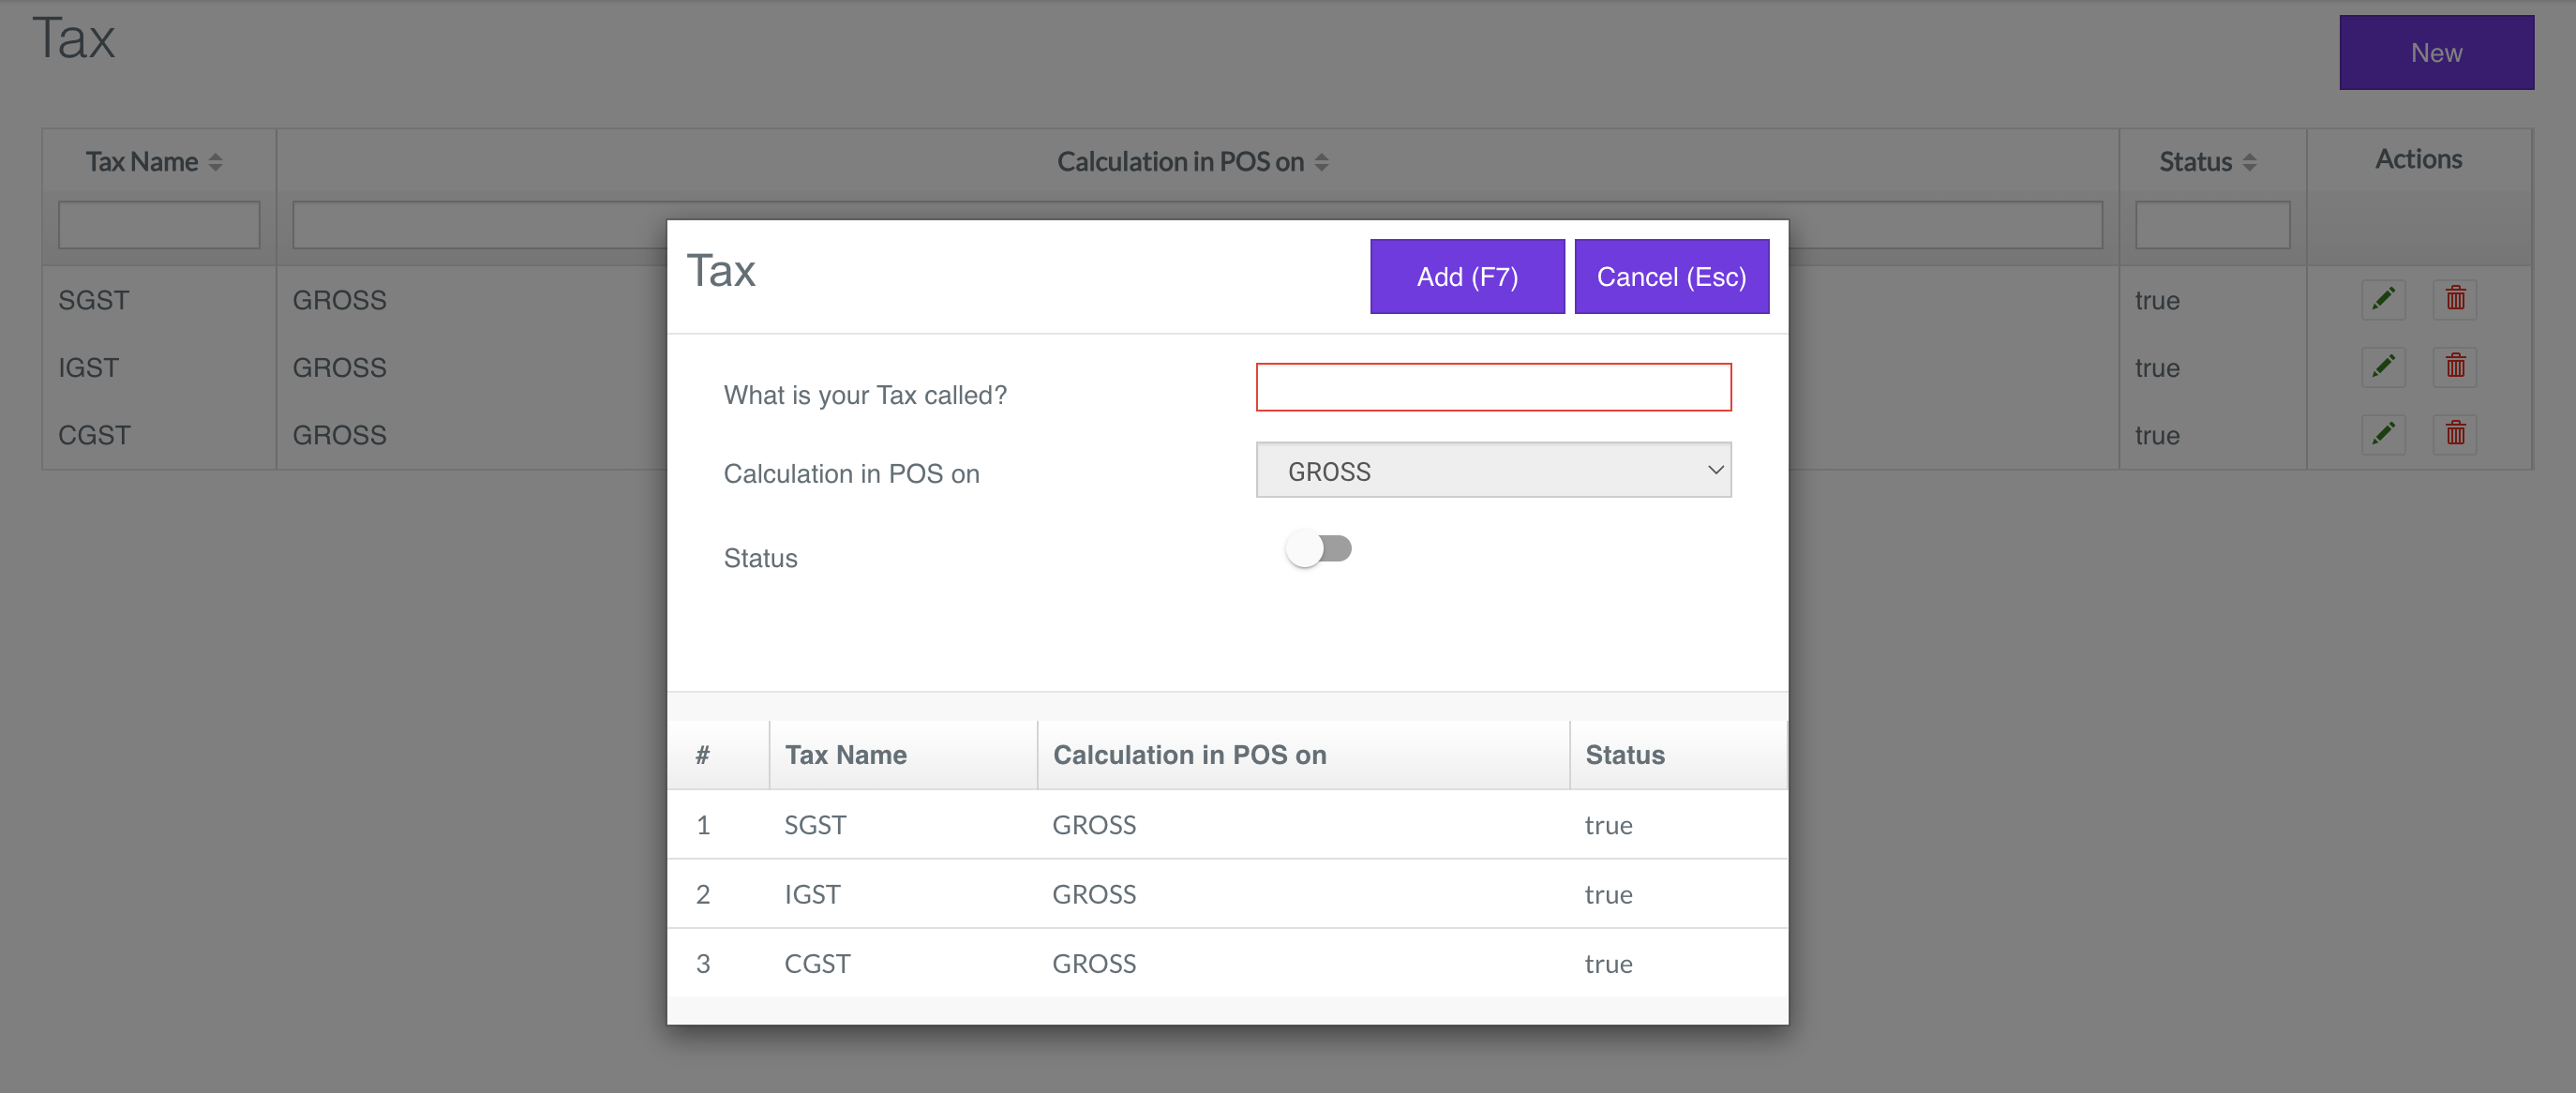Toggle the Status switch in the Tax dialog

click(1319, 549)
